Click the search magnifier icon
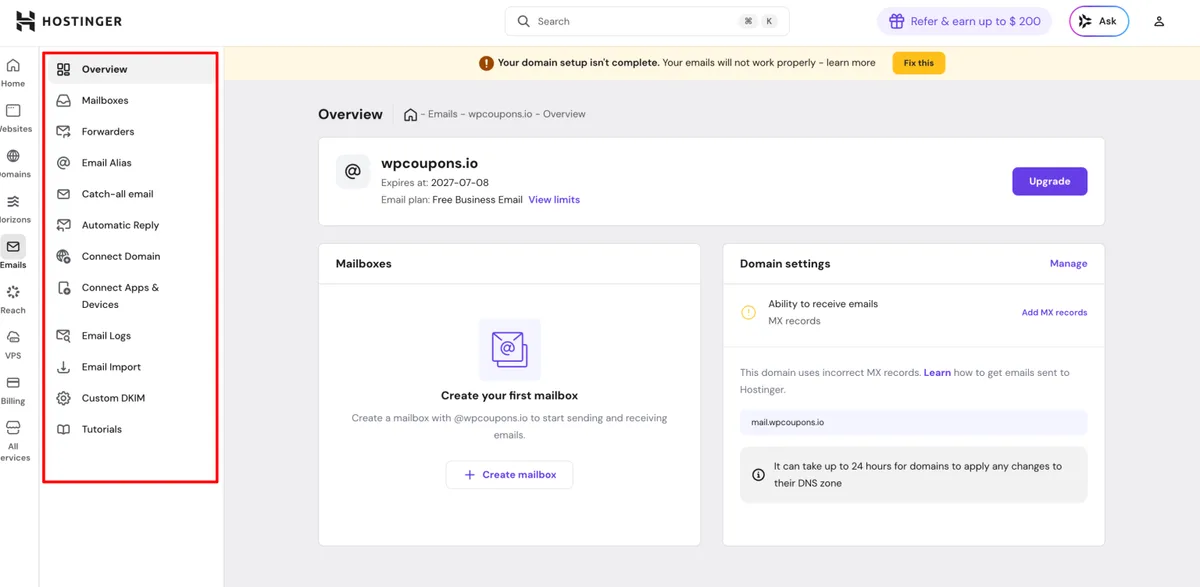1200x587 pixels. [x=524, y=21]
